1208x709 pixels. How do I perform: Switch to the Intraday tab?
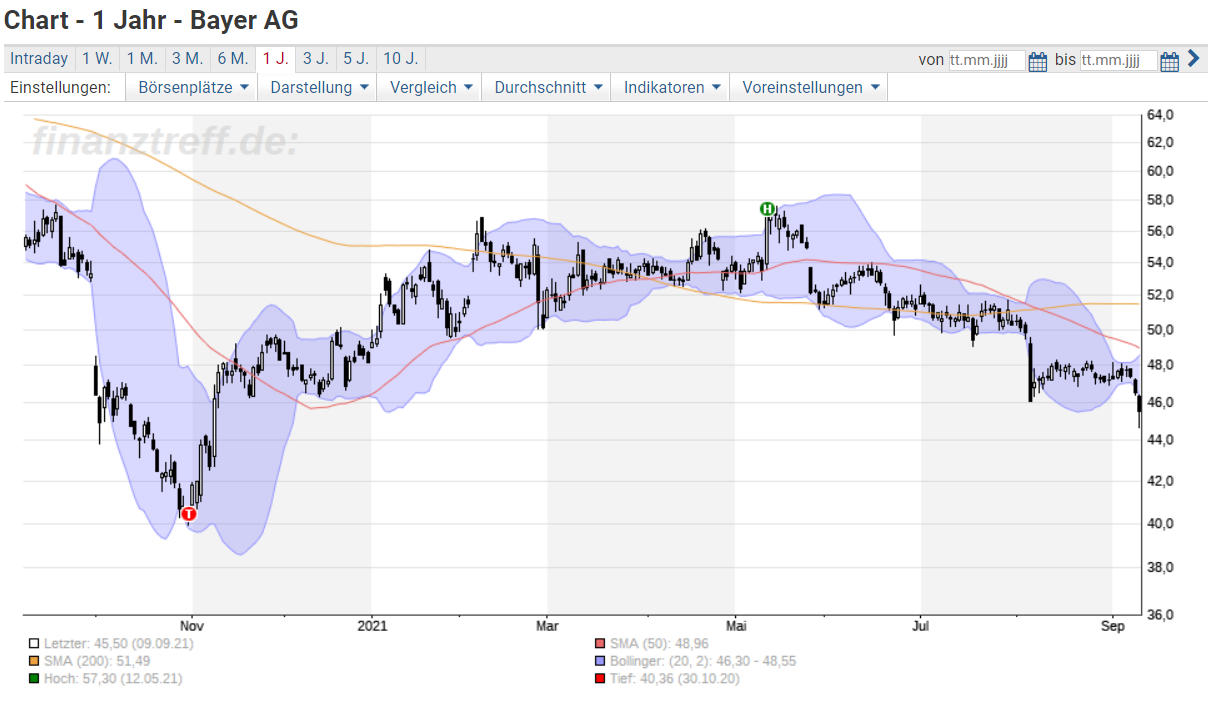coord(39,59)
